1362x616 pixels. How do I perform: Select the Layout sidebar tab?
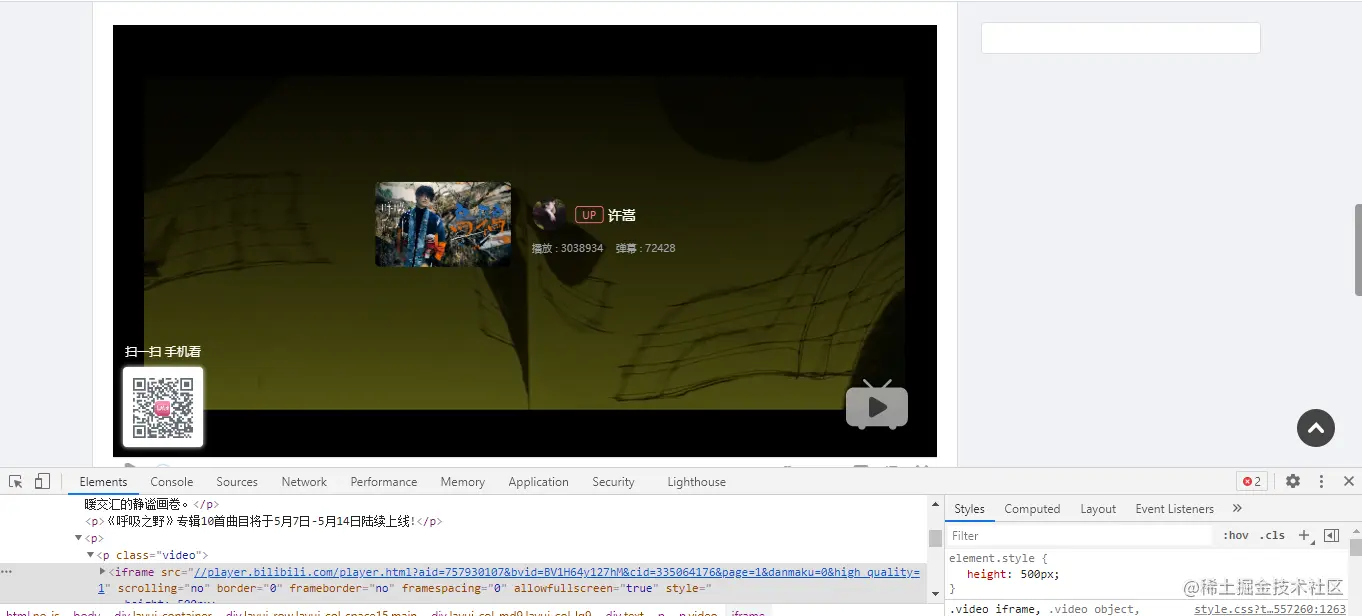click(x=1098, y=509)
